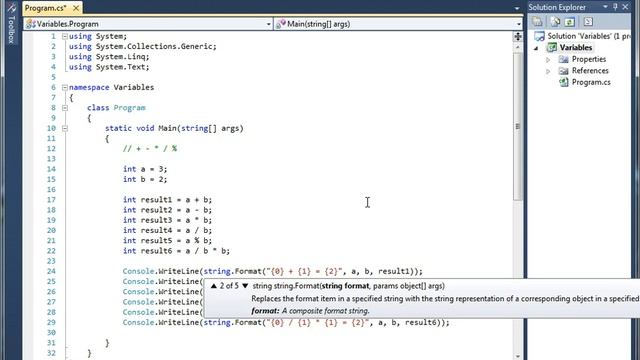Click the Program.cs file icon
Image resolution: width=640 pixels, height=360 pixels.
click(564, 82)
